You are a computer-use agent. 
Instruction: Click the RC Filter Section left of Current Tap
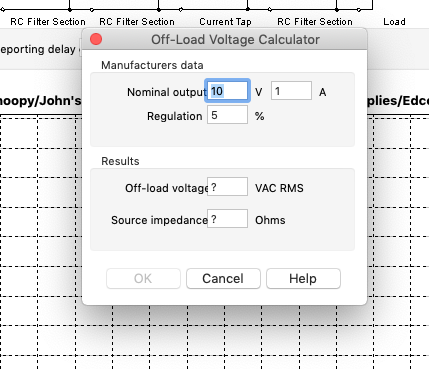137,22
